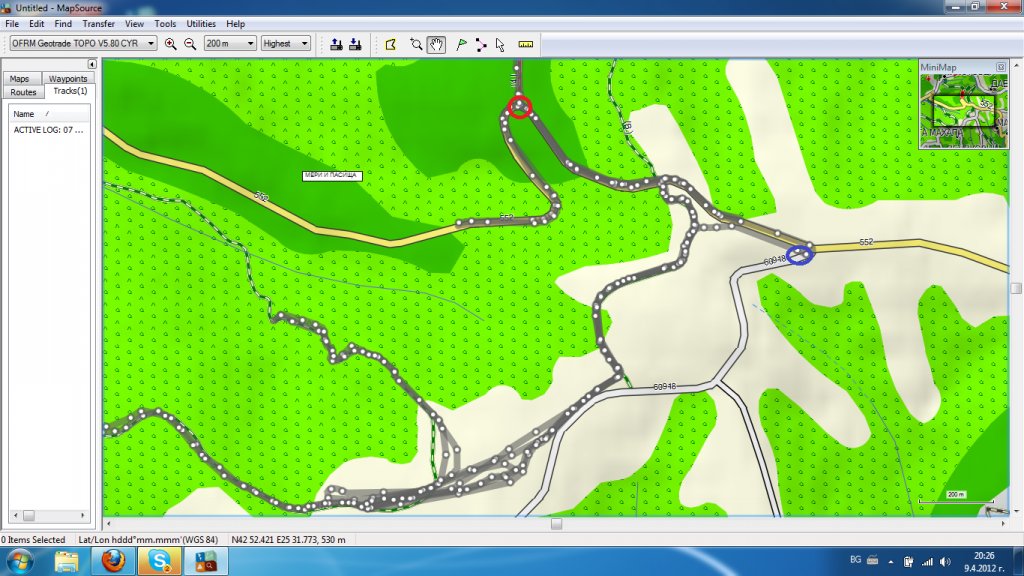Click the map scroll up arrow
This screenshot has height=576, width=1024.
pos(1016,65)
